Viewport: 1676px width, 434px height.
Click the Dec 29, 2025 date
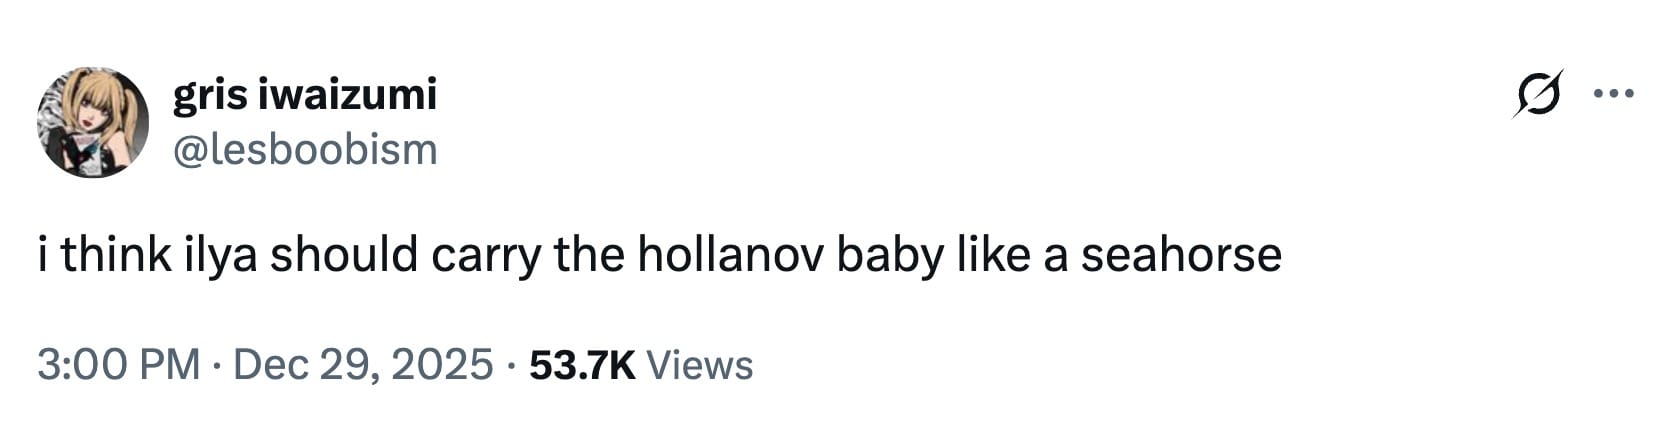[363, 364]
